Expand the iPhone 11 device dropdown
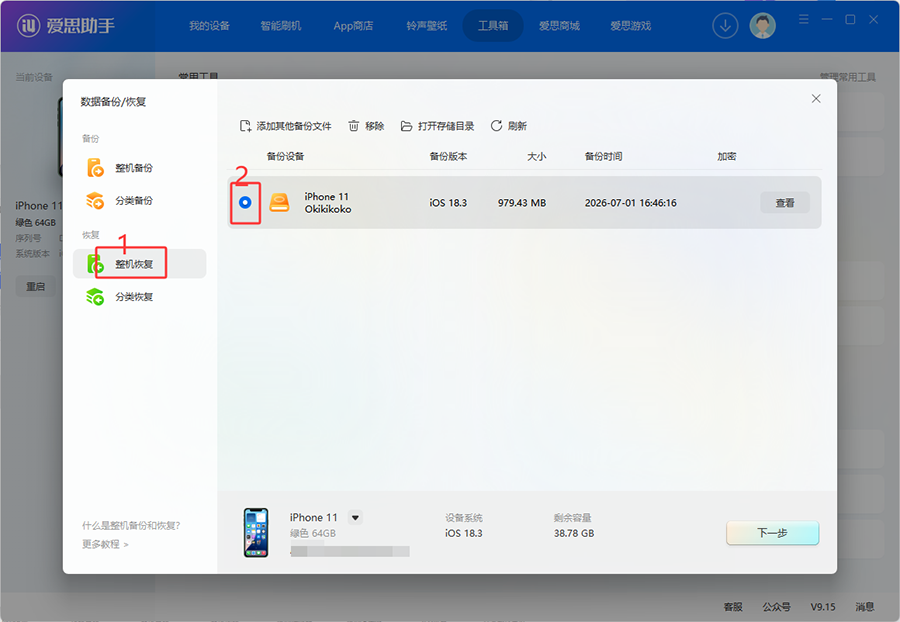Image resolution: width=900 pixels, height=622 pixels. pyautogui.click(x=355, y=518)
